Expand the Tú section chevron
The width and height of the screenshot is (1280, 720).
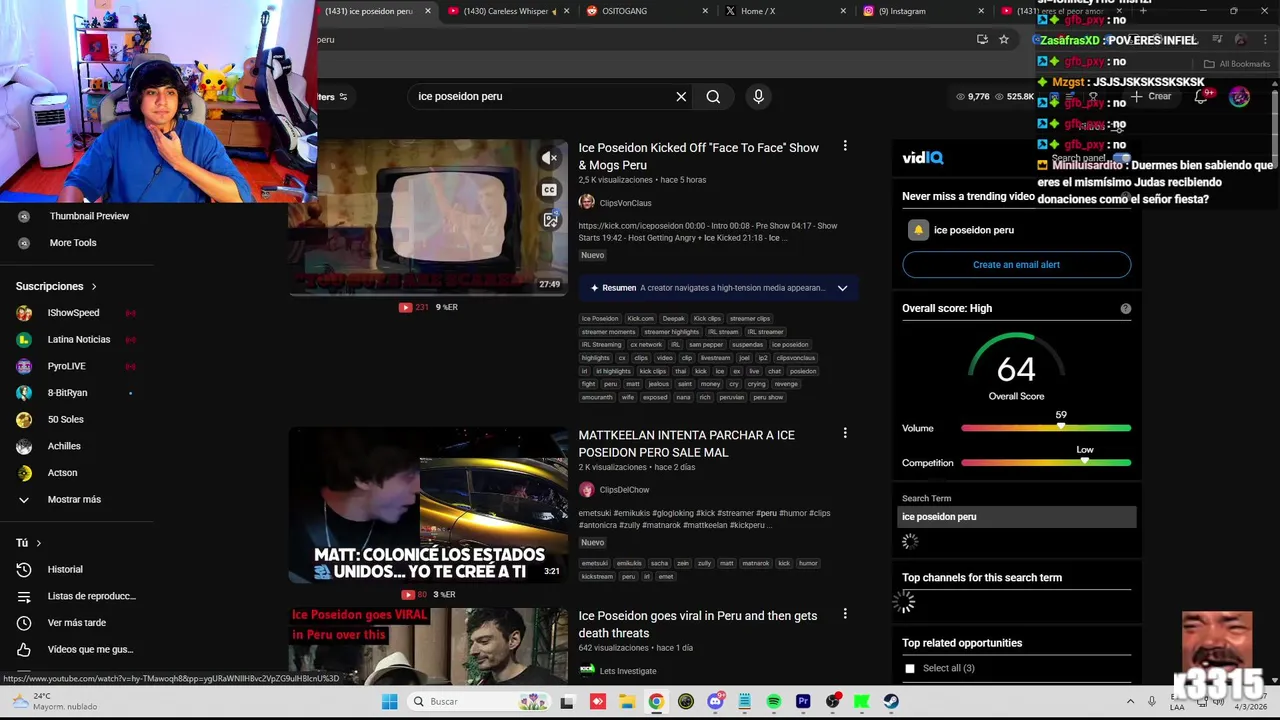click(38, 543)
